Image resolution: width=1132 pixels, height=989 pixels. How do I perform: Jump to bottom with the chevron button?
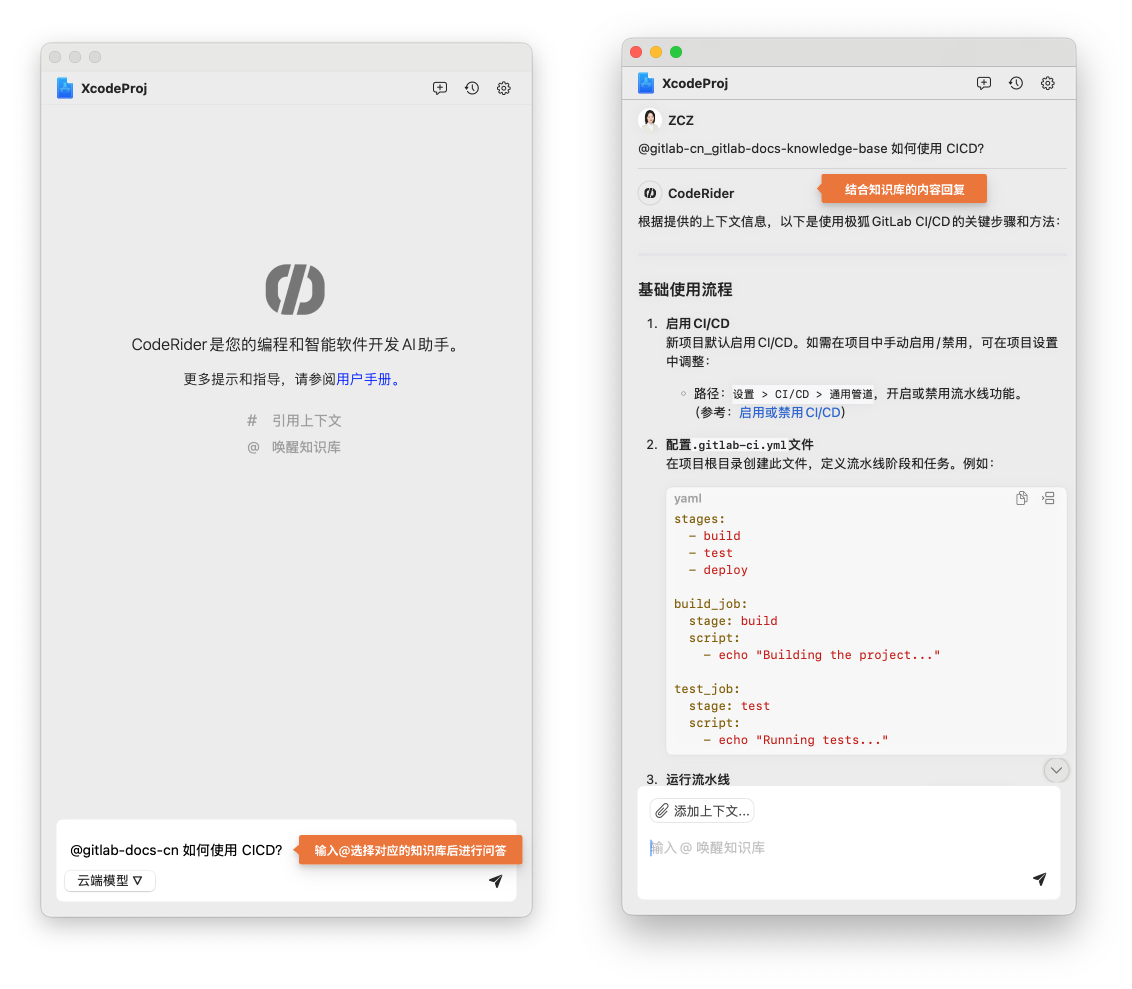tap(1056, 770)
